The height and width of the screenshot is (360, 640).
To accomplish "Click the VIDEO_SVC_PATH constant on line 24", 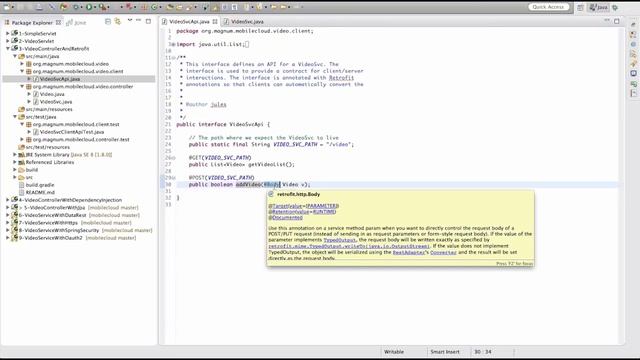I will pos(295,144).
